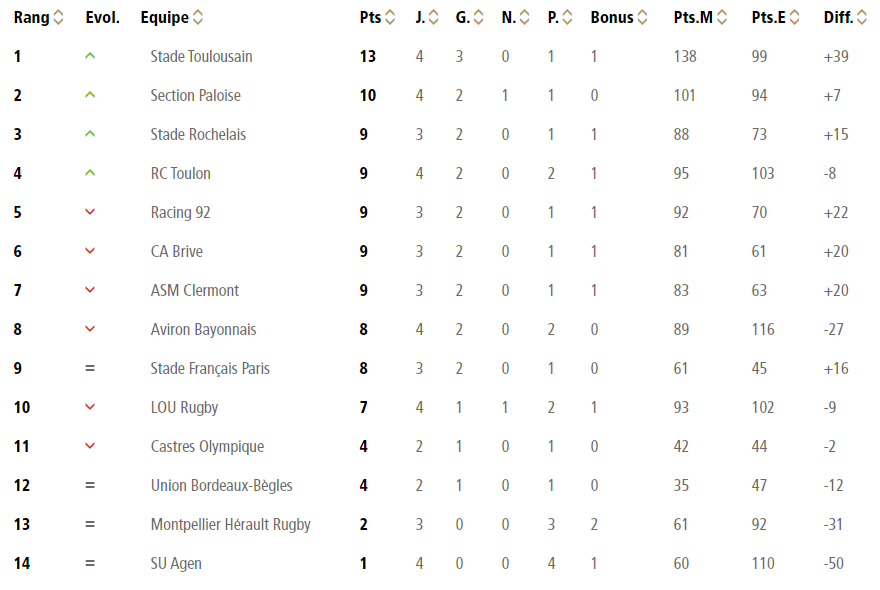This screenshot has width=880, height=590.
Task: Select Section Paloise team name
Action: point(195,96)
